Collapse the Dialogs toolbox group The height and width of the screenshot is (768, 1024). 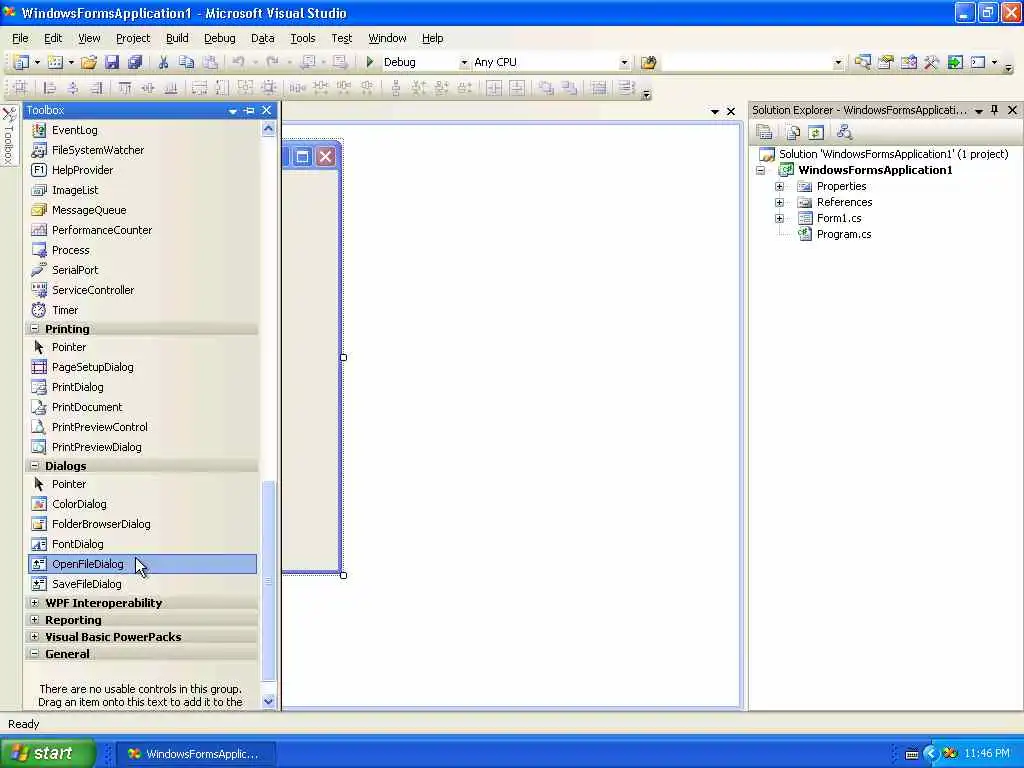tap(35, 466)
